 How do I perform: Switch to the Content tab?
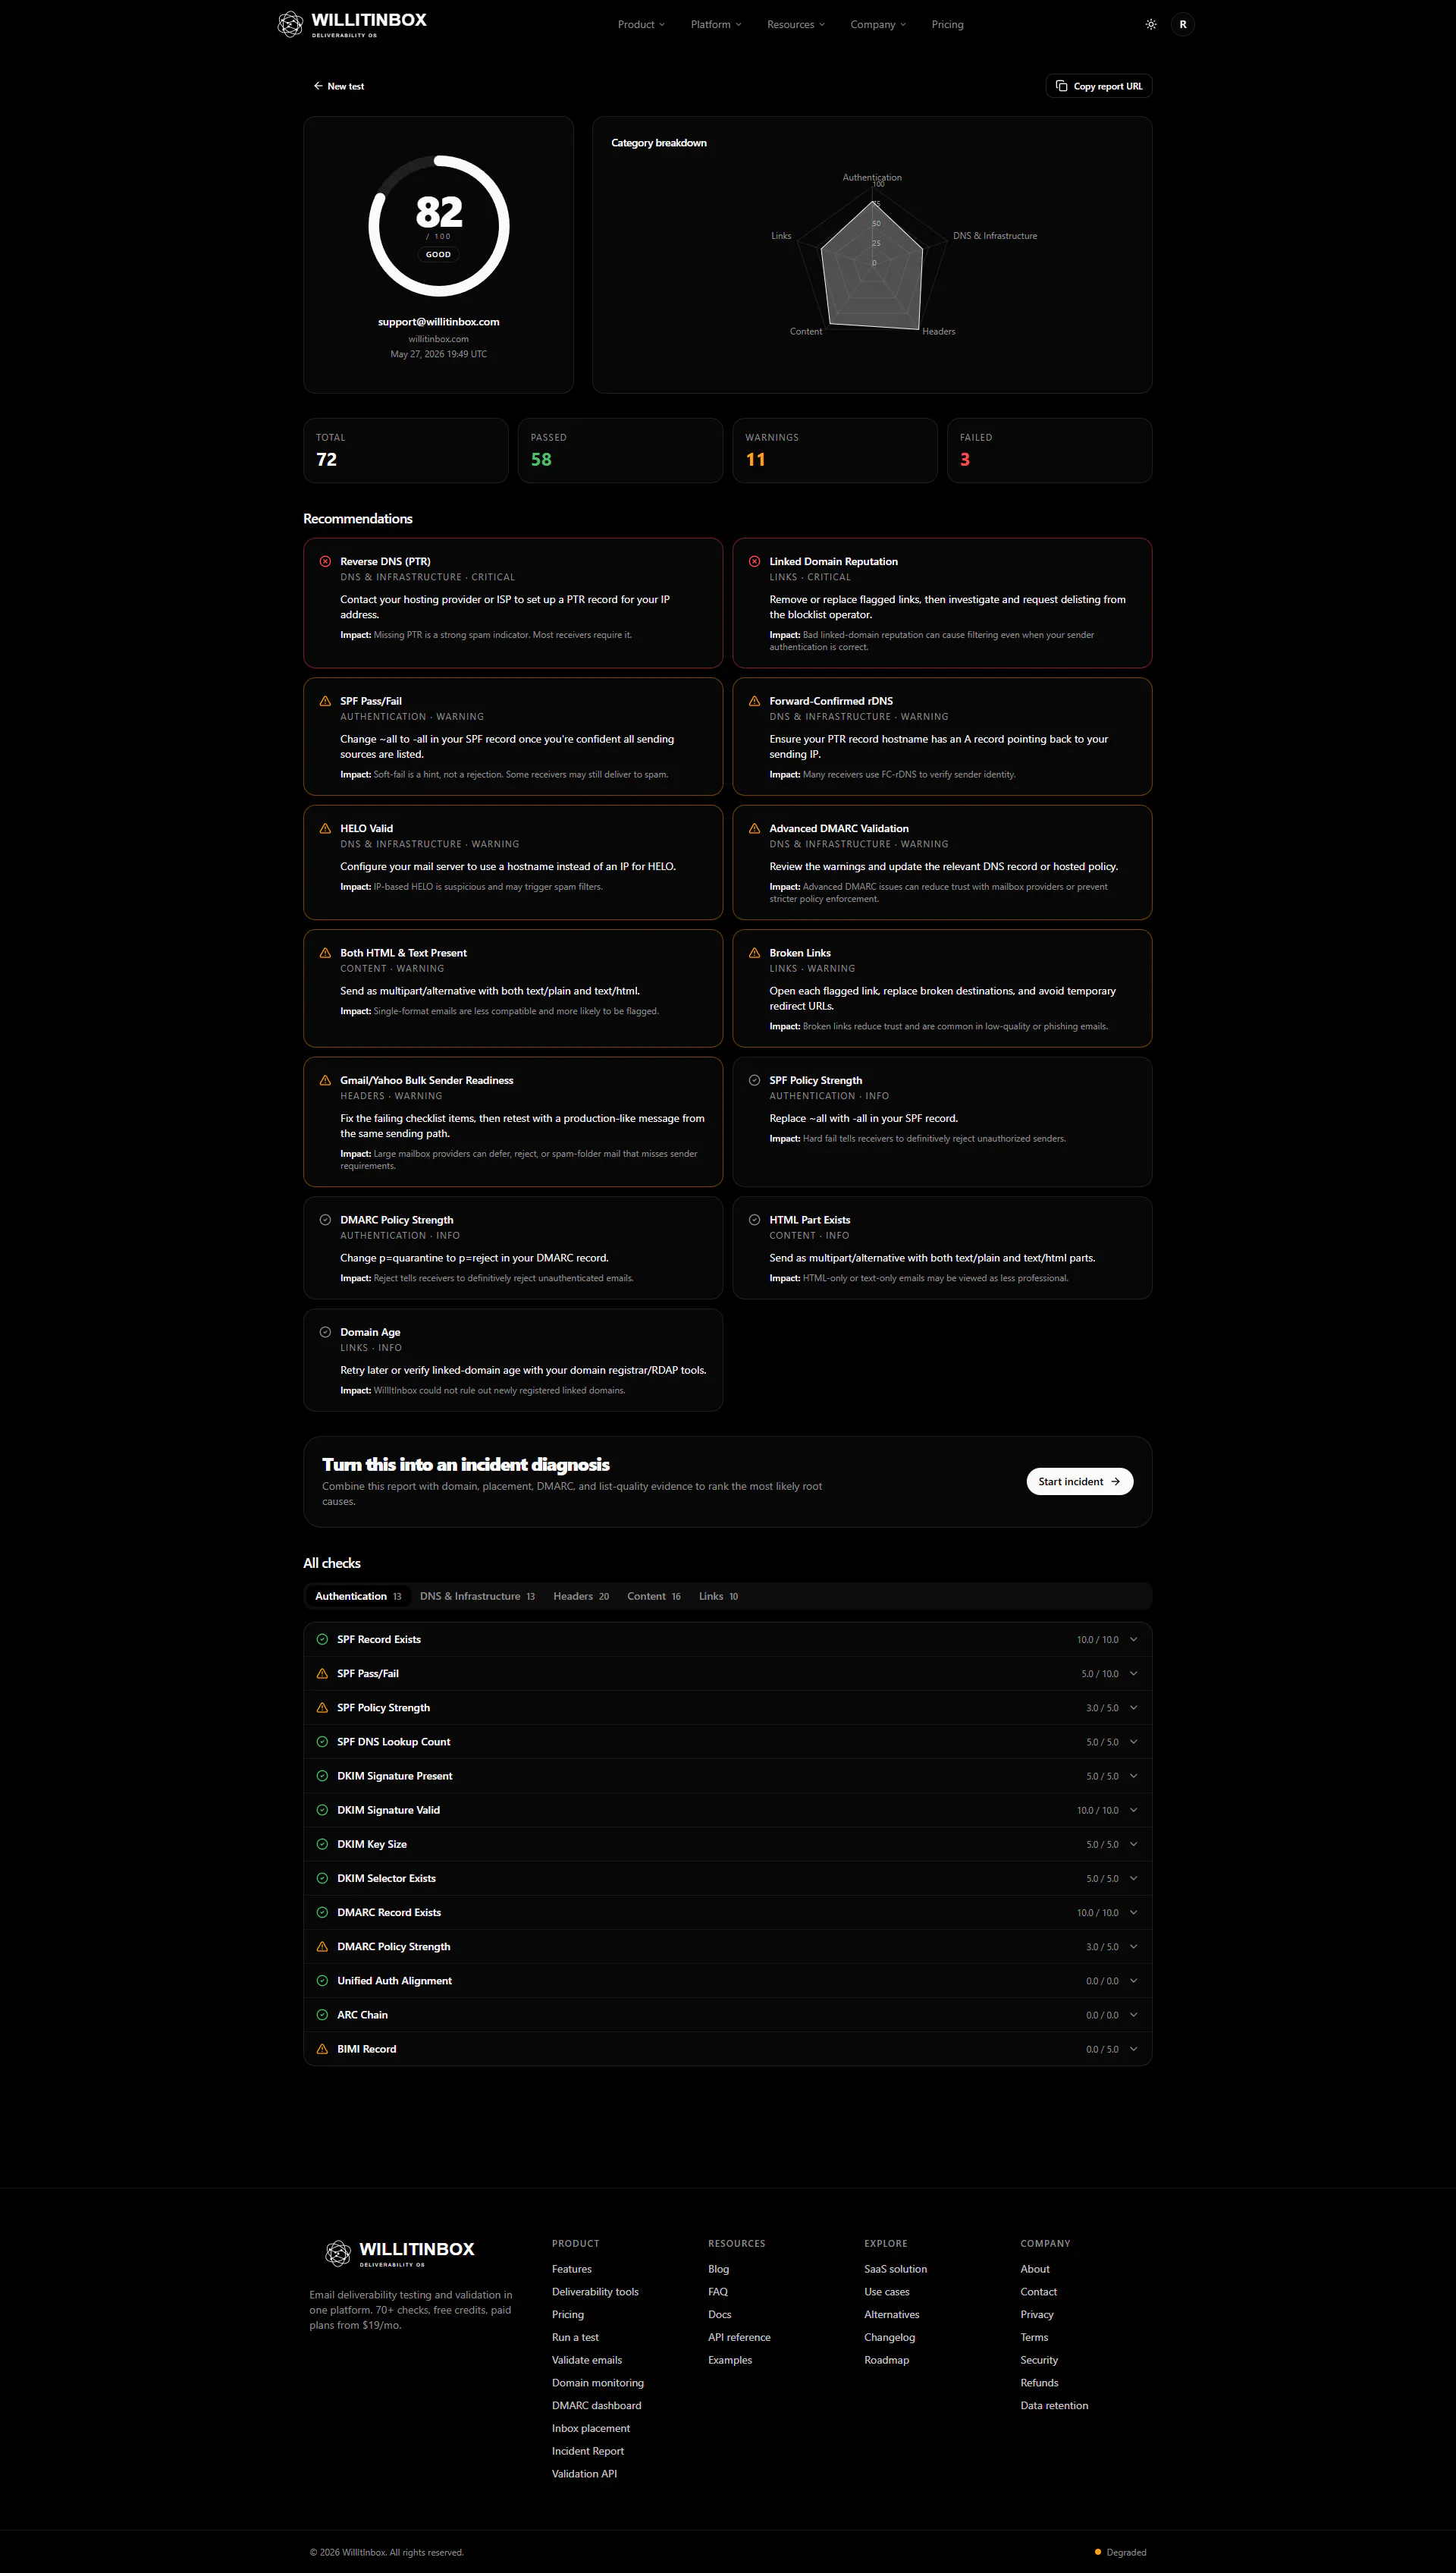654,1596
